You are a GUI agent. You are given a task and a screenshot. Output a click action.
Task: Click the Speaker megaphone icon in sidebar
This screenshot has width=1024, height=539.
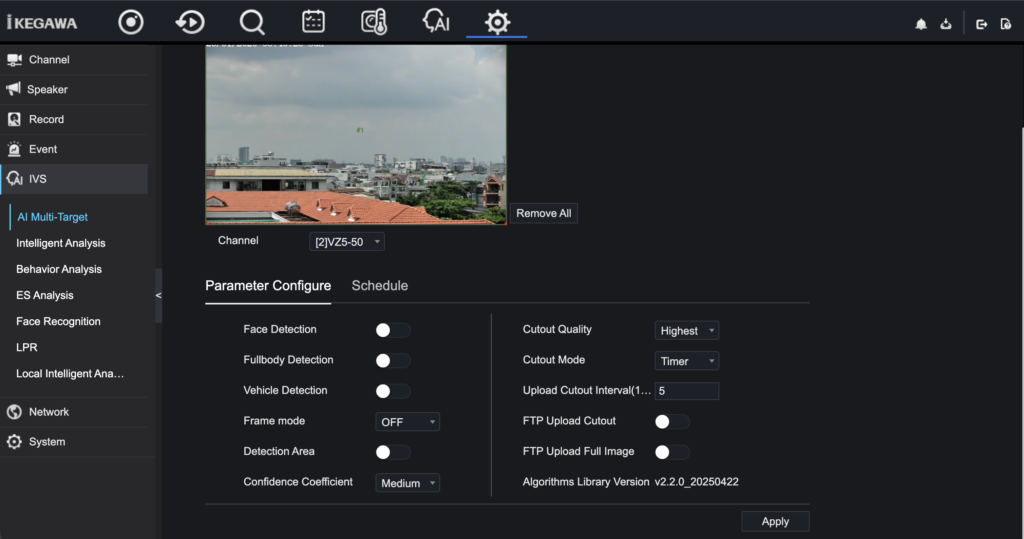(x=14, y=89)
